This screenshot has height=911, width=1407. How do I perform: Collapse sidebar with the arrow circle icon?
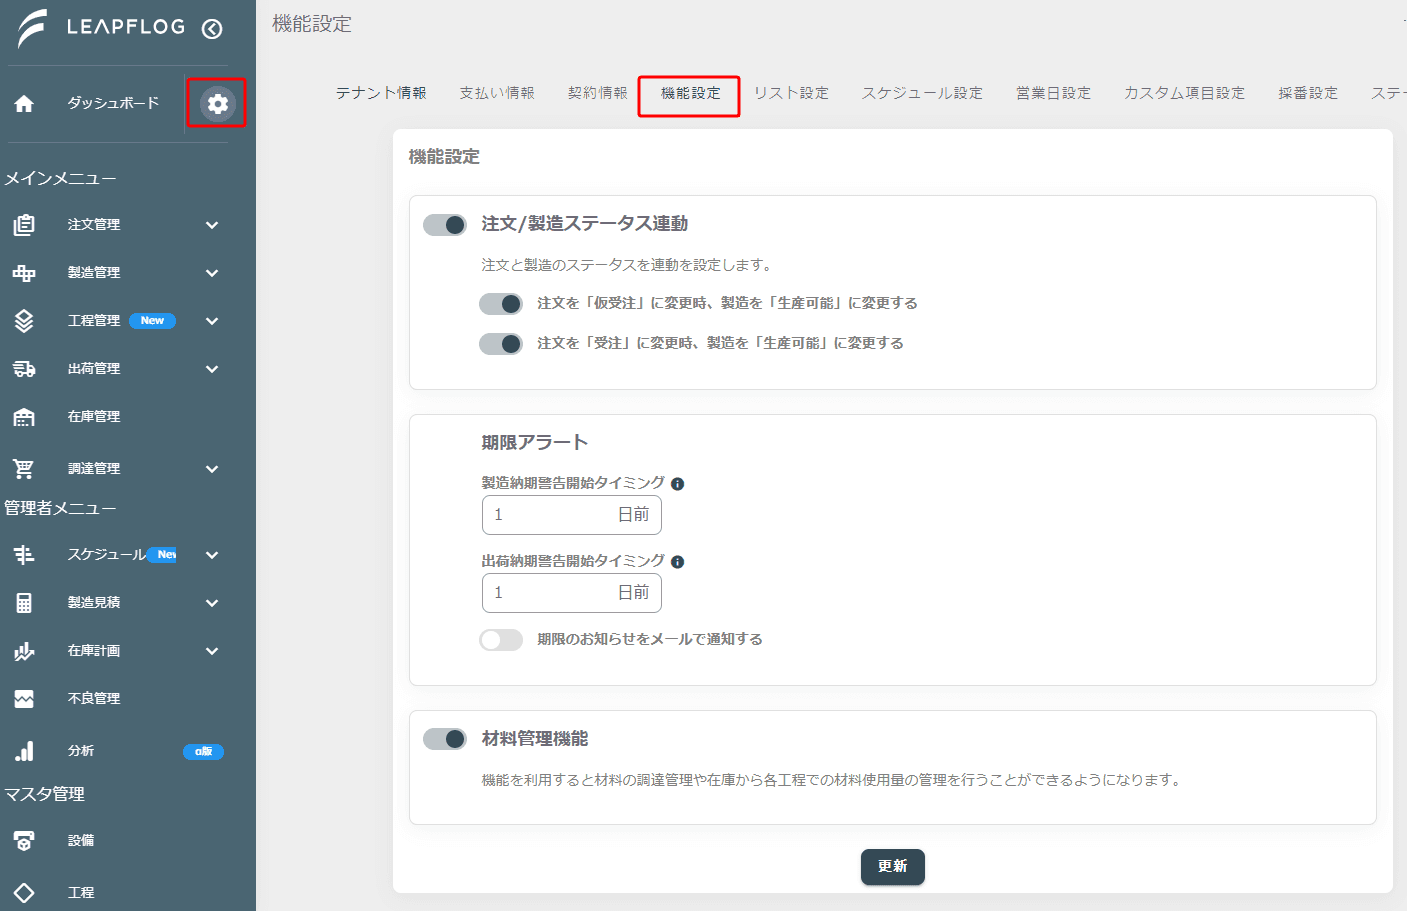coord(212,28)
